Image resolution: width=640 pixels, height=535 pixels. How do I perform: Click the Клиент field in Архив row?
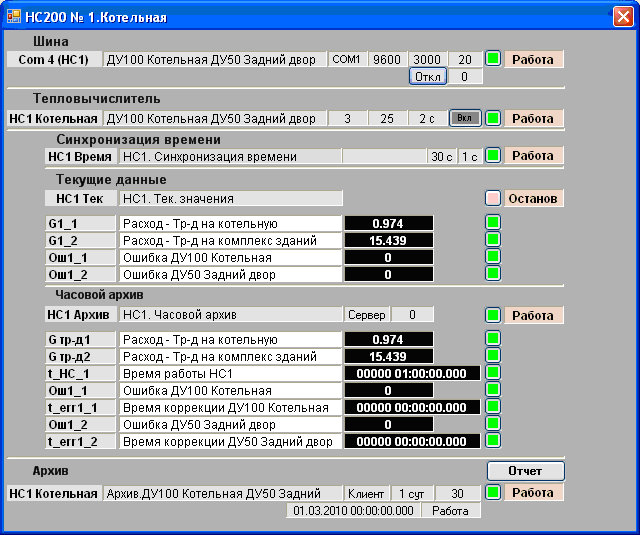tap(366, 493)
